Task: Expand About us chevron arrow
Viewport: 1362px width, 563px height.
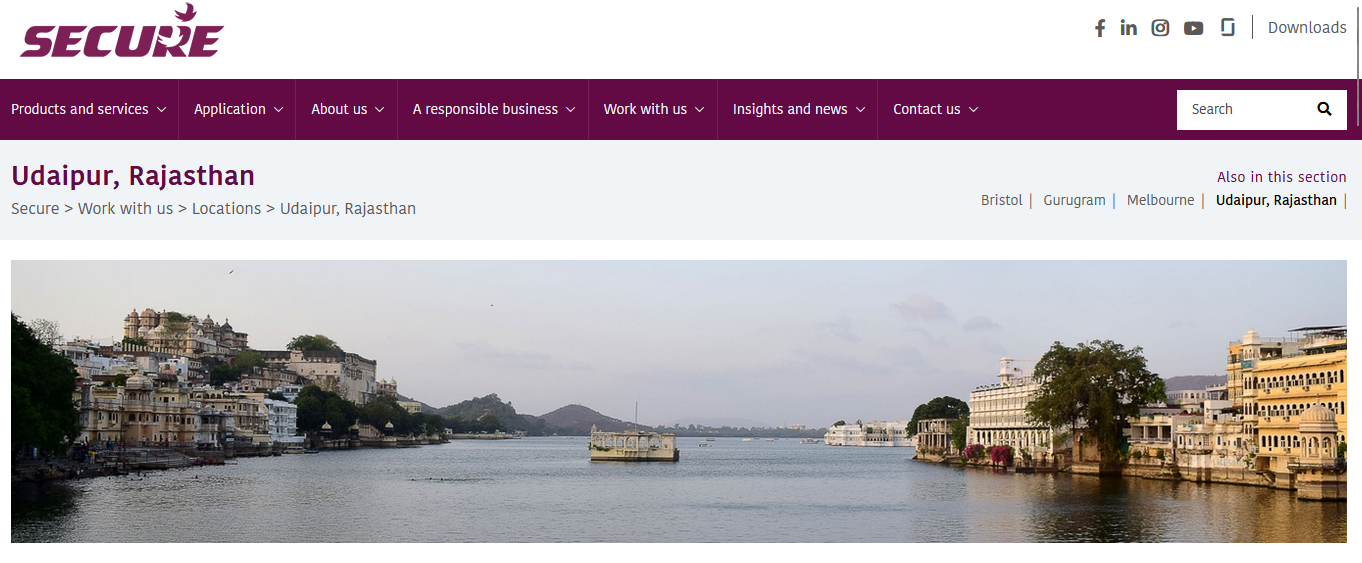Action: click(380, 110)
